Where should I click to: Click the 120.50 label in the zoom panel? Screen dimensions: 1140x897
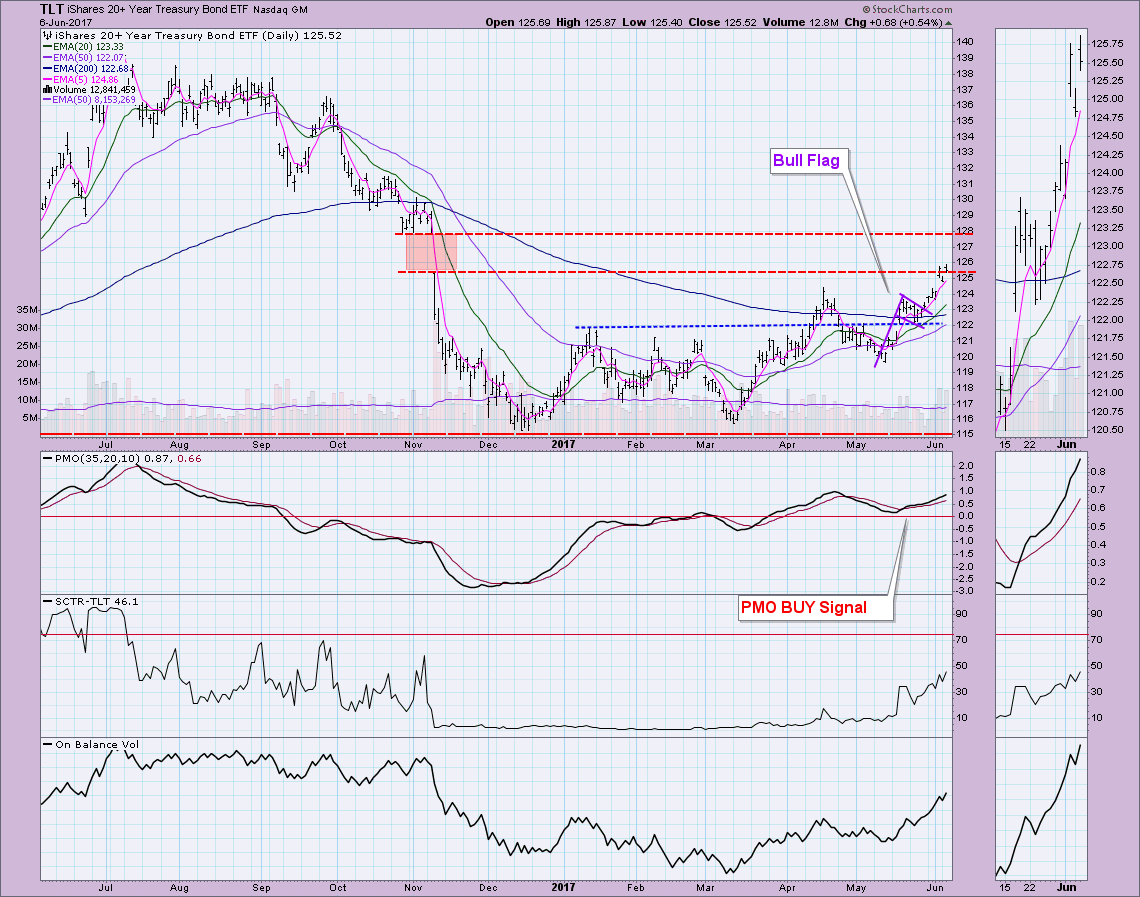click(x=1107, y=430)
